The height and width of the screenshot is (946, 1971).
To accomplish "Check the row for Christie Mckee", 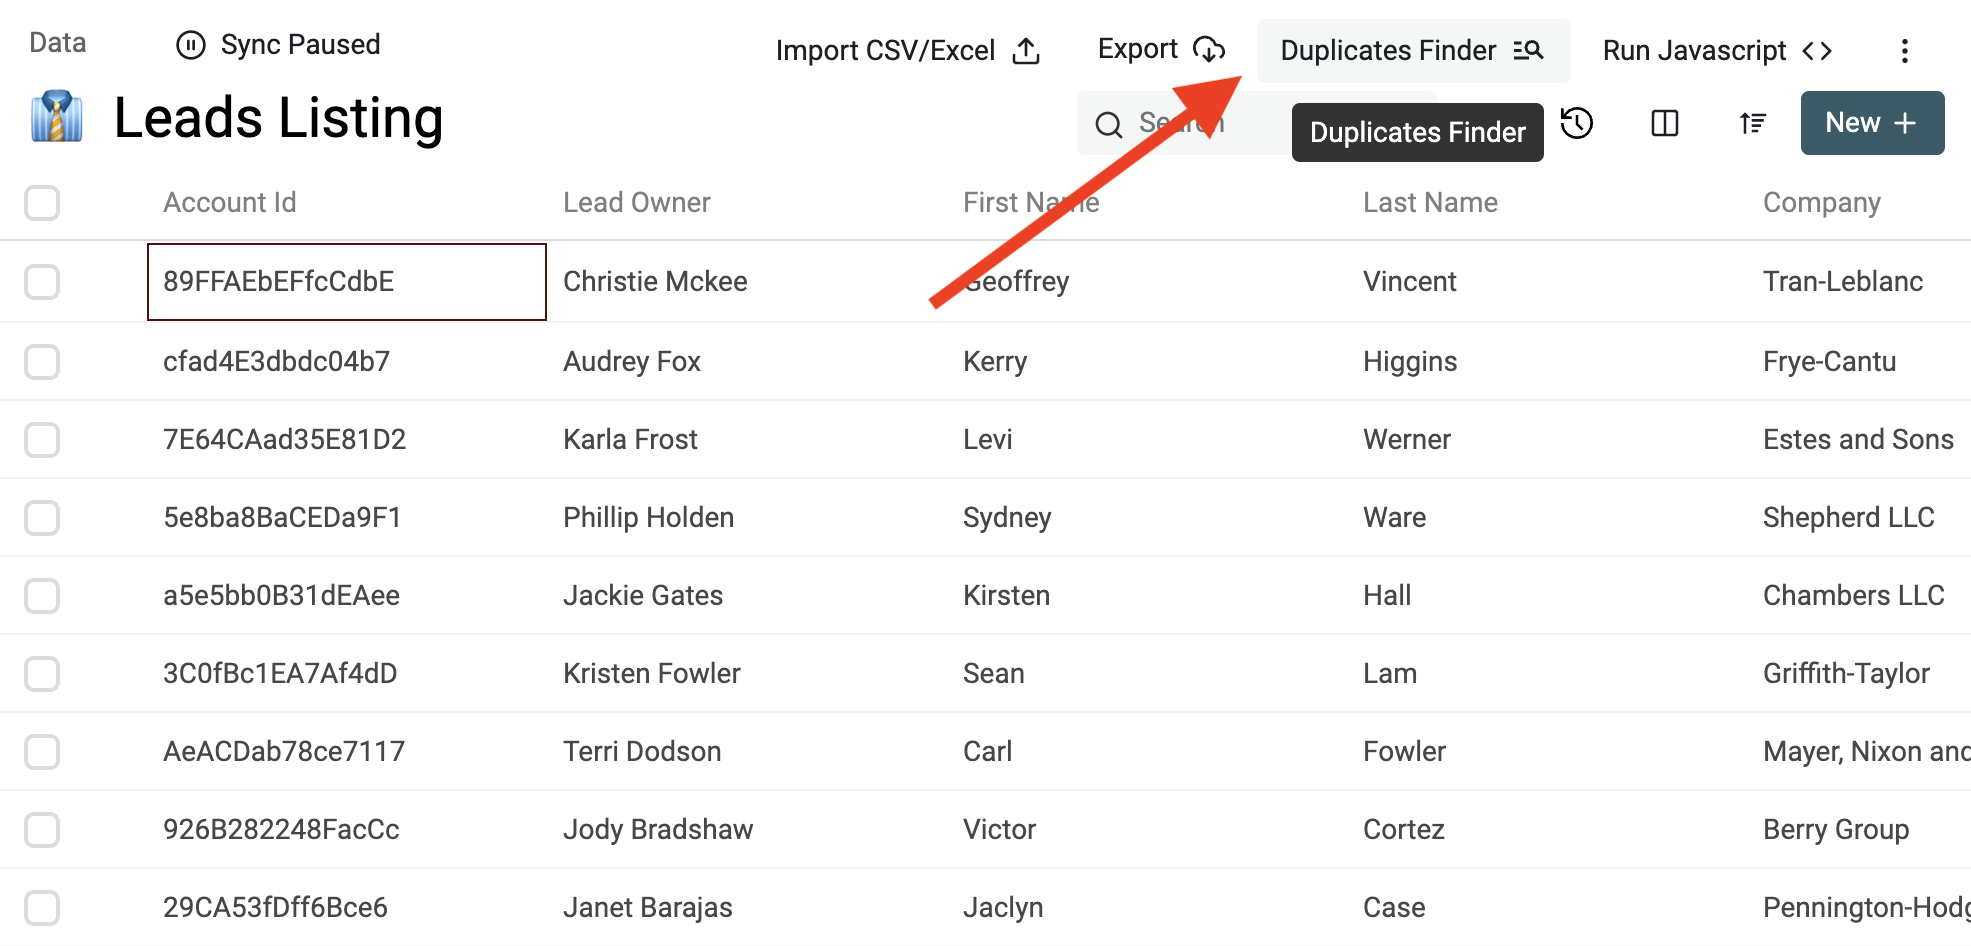I will (42, 282).
